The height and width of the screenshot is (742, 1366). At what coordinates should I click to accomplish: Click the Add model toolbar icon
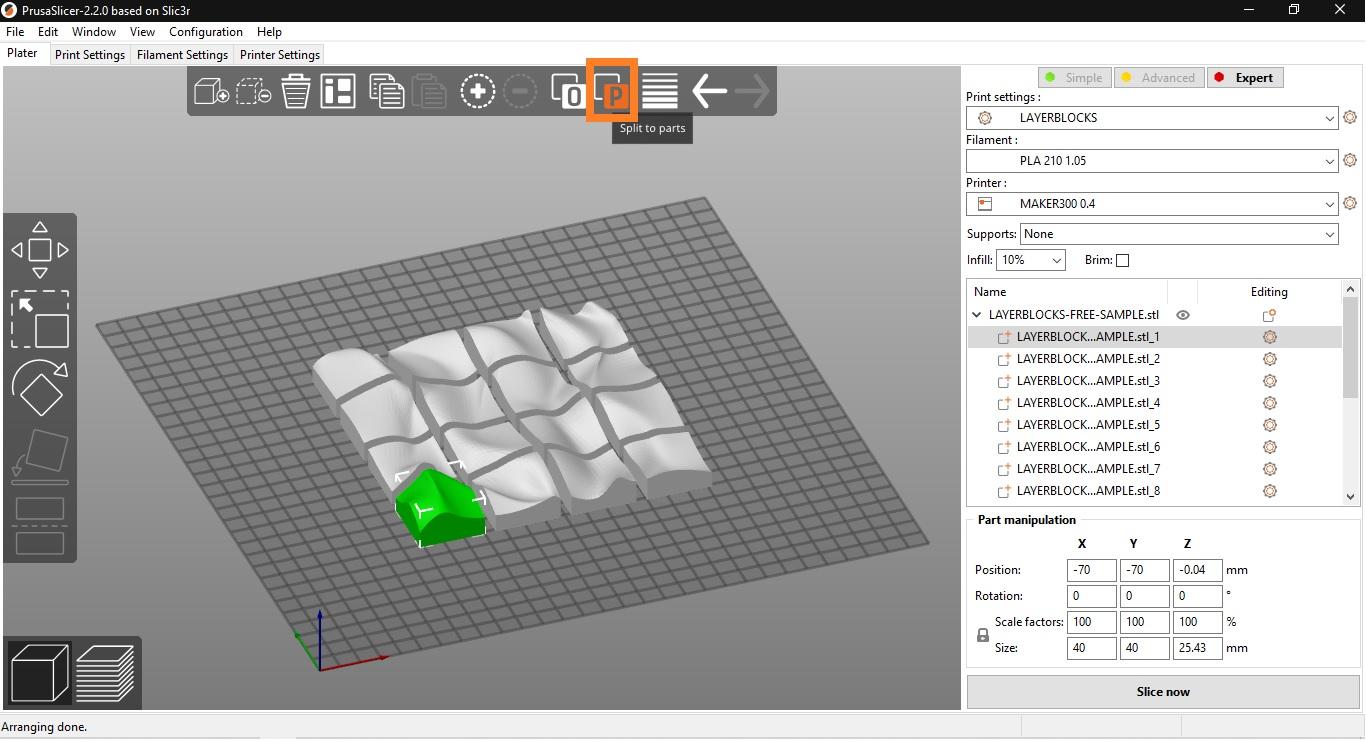coord(211,92)
